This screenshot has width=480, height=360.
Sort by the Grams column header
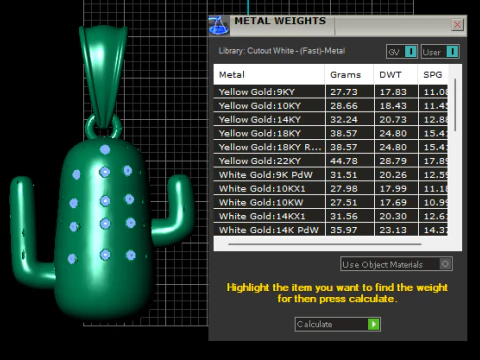tap(349, 75)
